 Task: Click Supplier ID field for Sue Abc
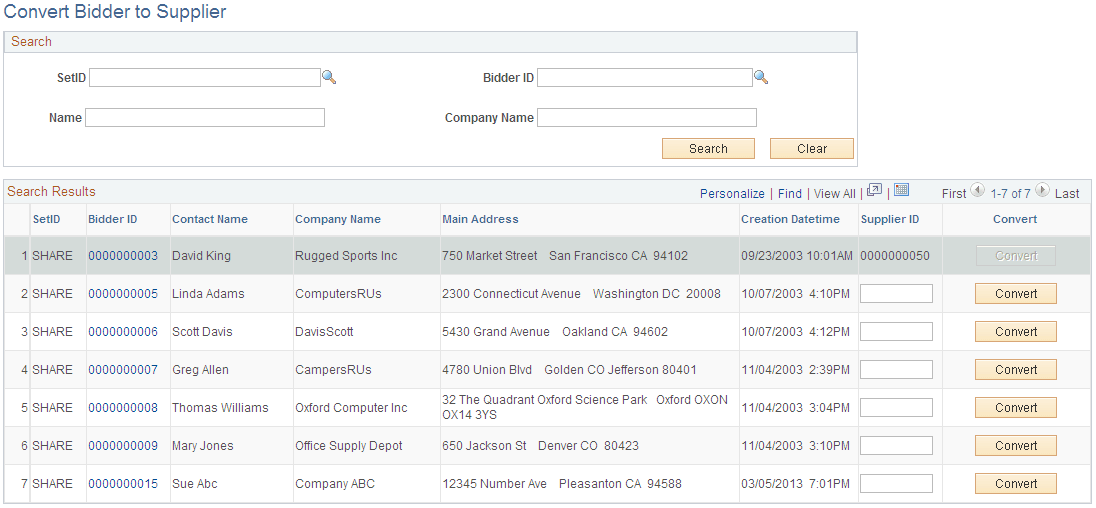tap(896, 483)
